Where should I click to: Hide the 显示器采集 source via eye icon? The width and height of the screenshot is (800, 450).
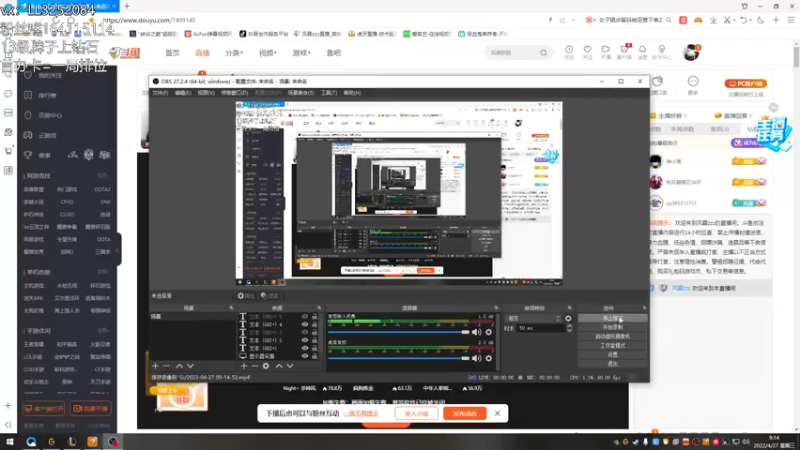coord(305,356)
